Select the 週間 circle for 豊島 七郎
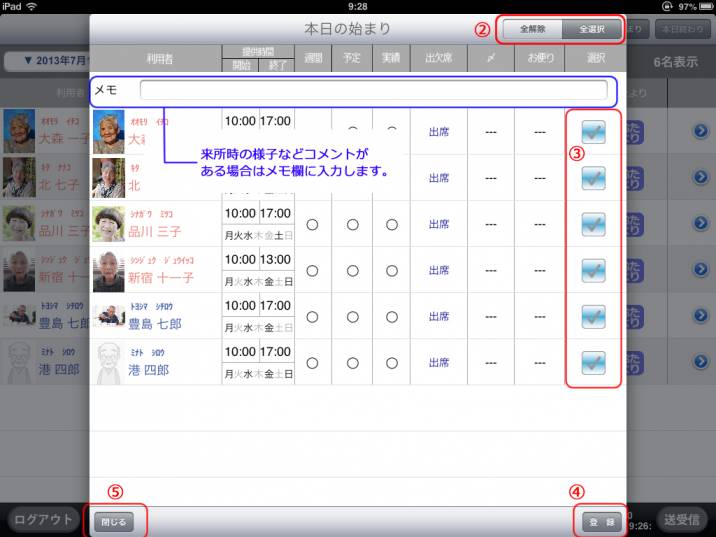 click(x=313, y=316)
